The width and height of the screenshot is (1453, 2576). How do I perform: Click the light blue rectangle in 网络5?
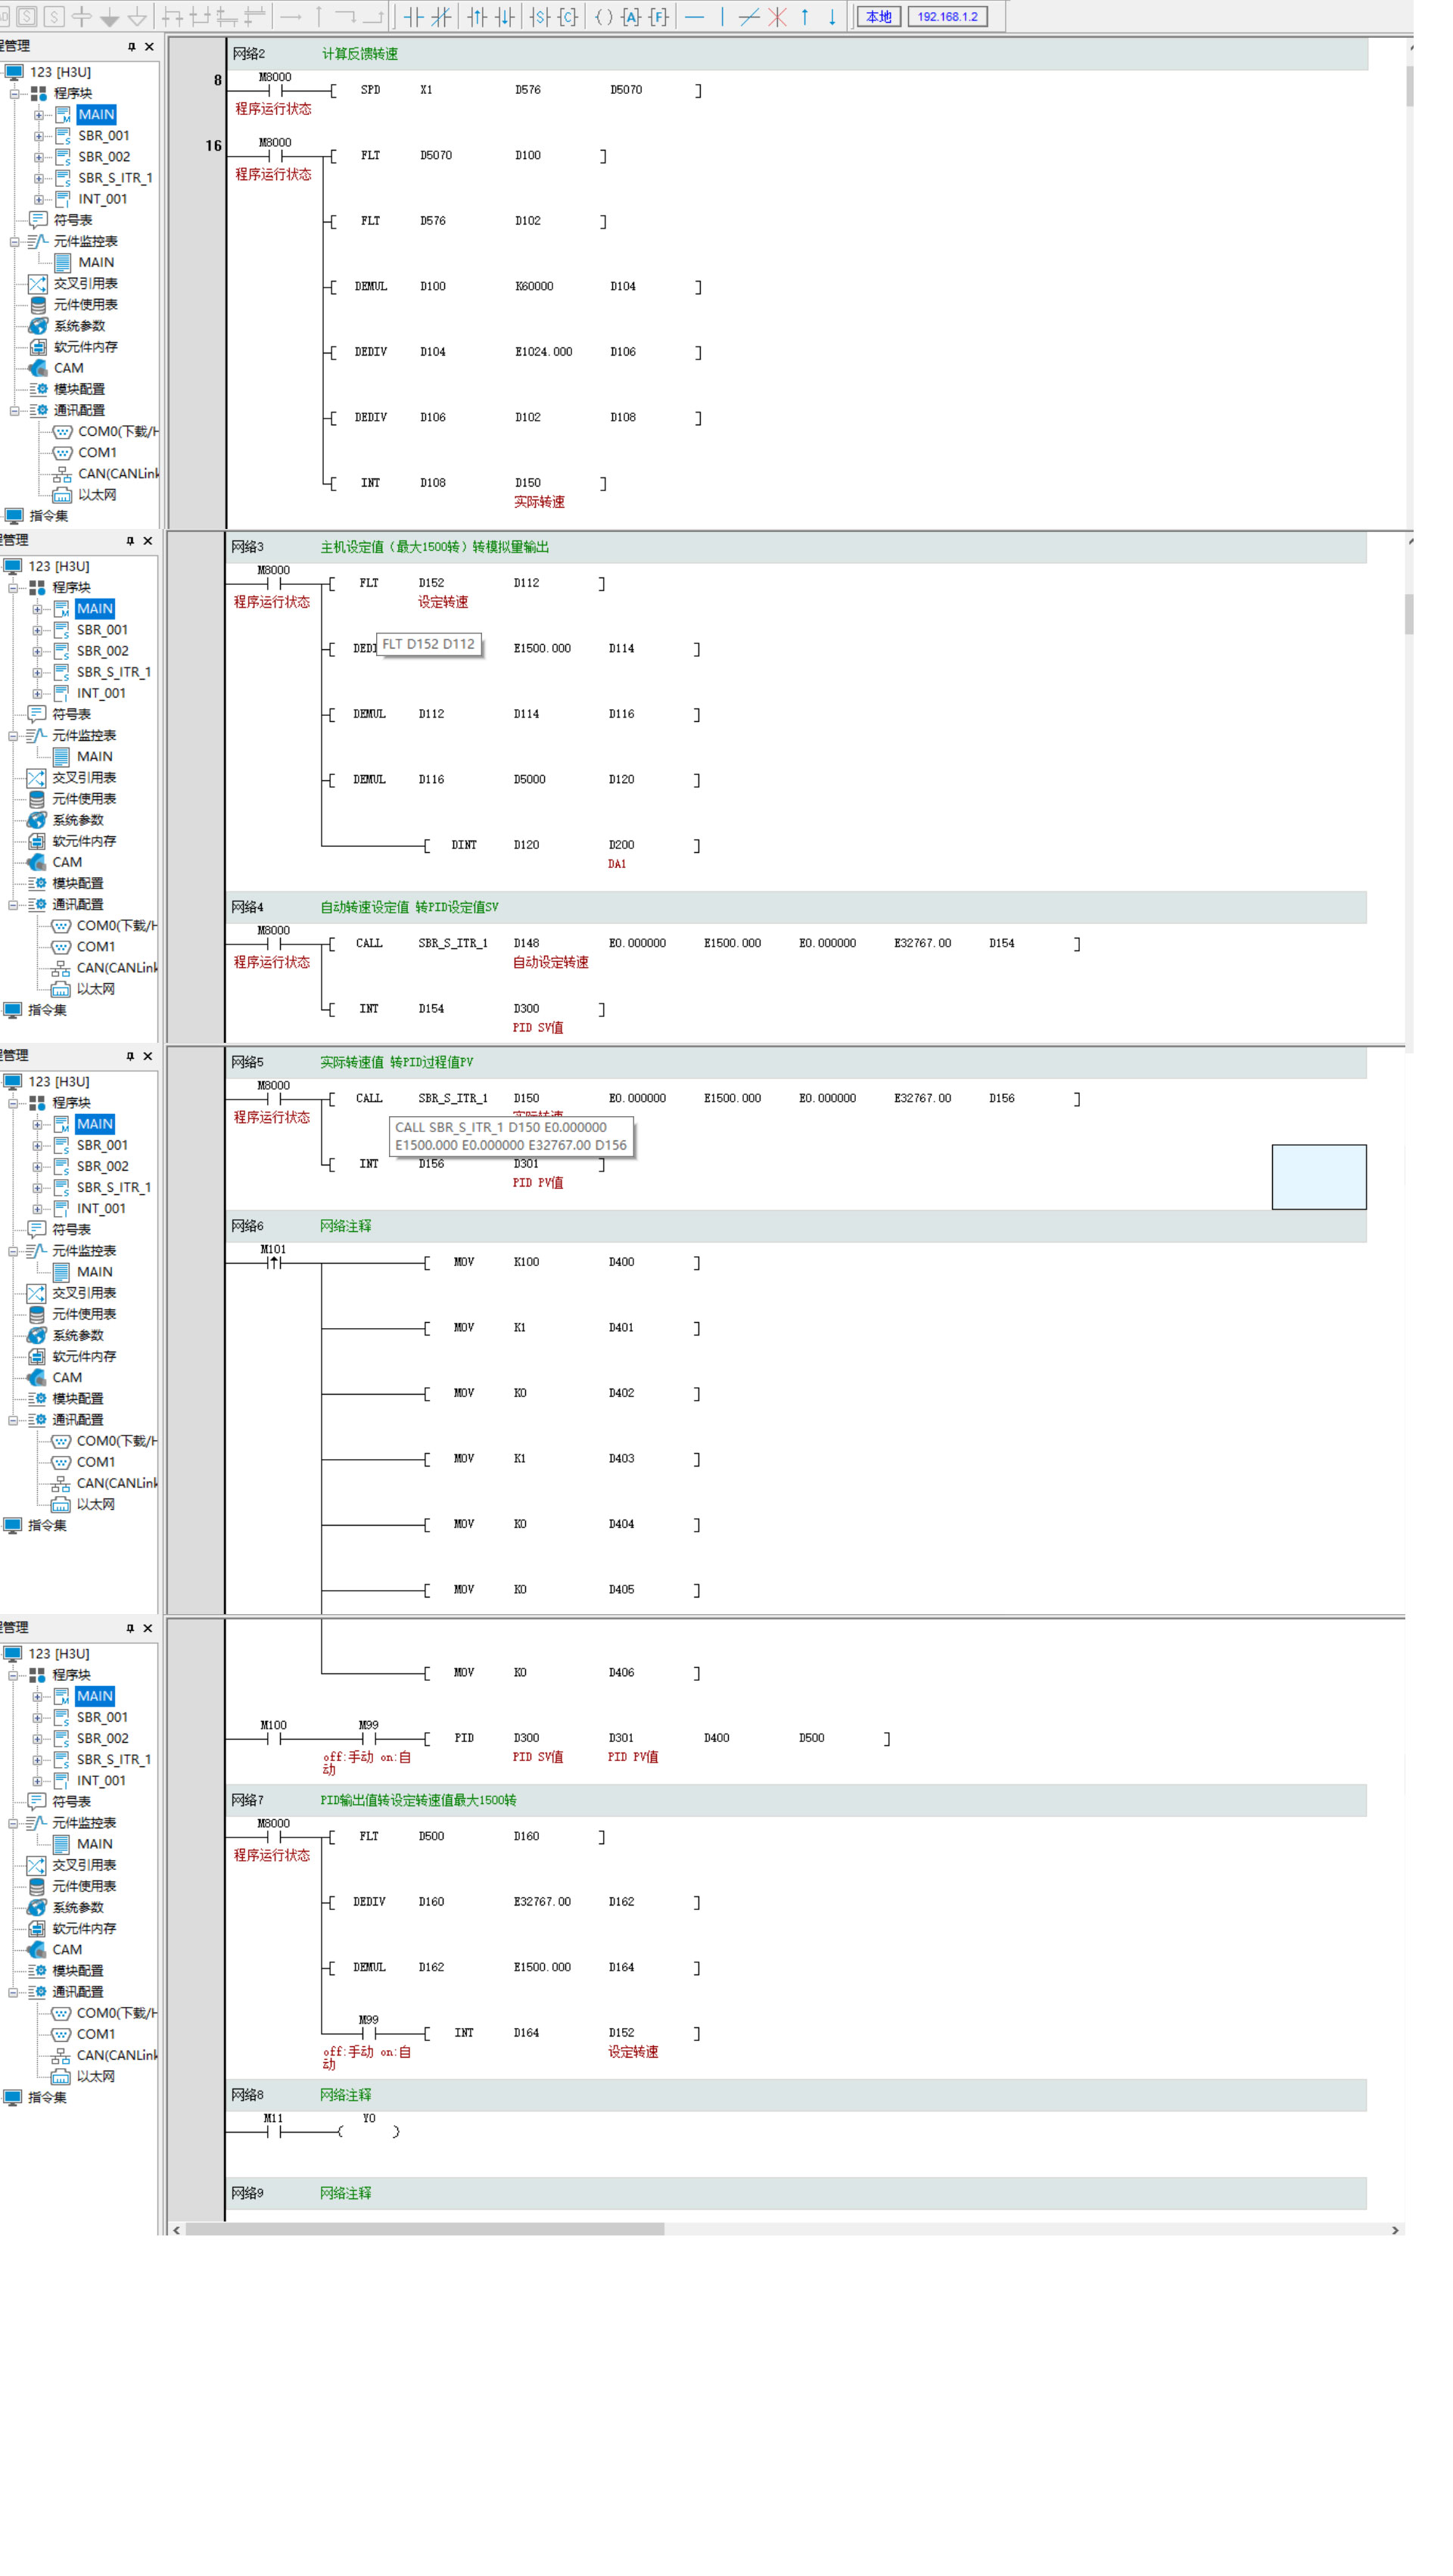click(x=1318, y=1177)
